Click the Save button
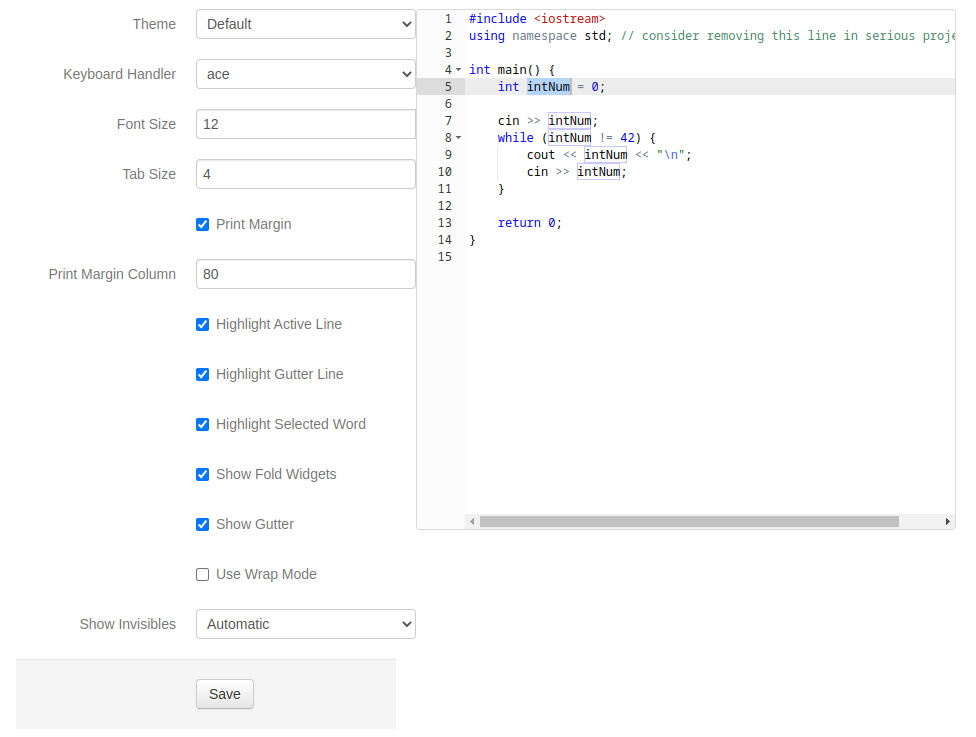This screenshot has width=976, height=737. (x=224, y=693)
